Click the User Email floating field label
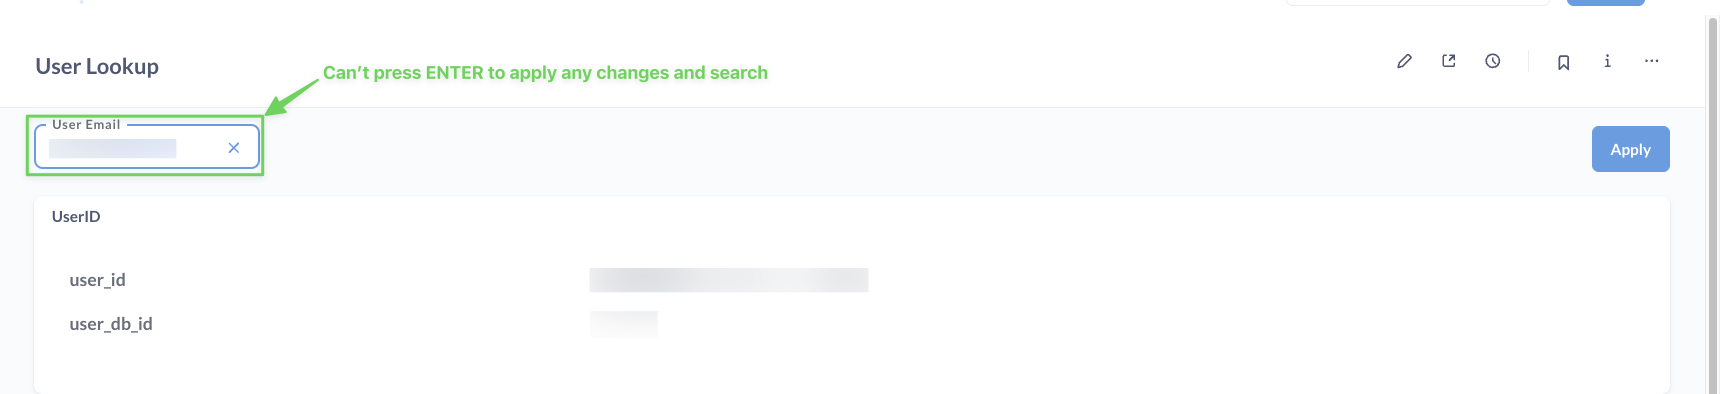Screen dimensions: 1720x394 pos(86,125)
